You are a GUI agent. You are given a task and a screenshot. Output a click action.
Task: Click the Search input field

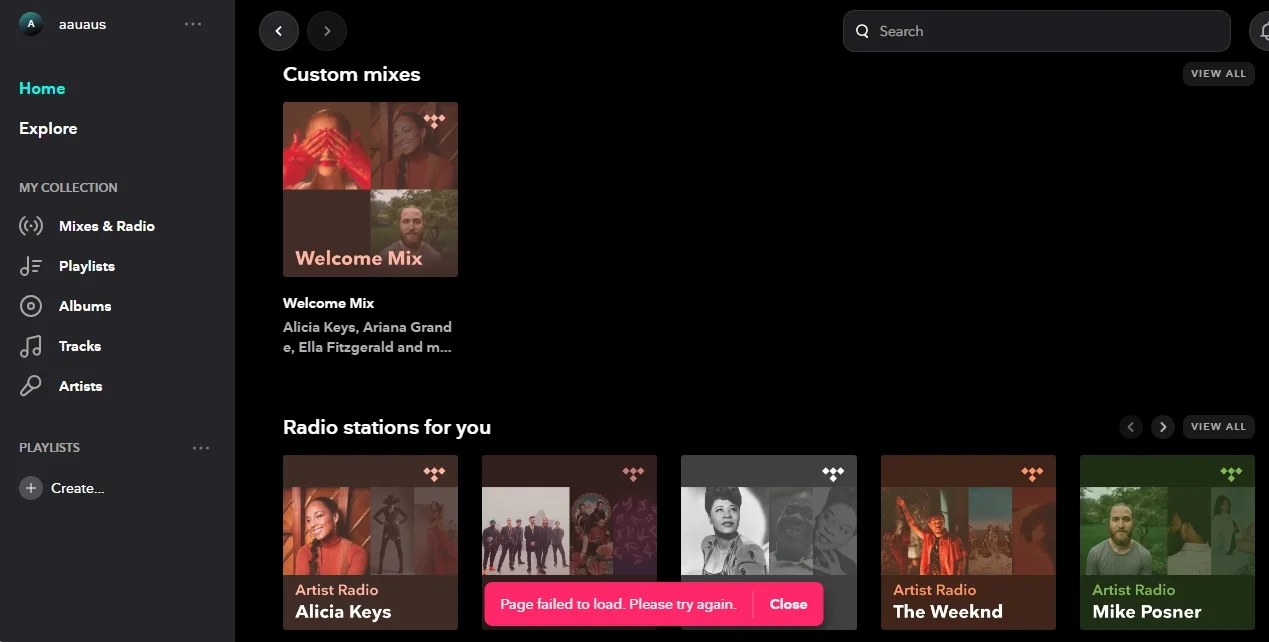click(x=1036, y=31)
